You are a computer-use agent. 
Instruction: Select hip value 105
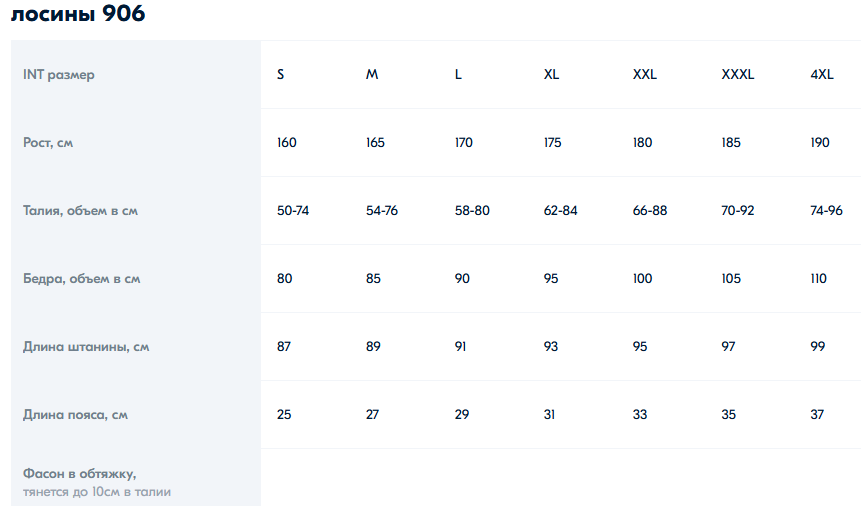click(731, 279)
